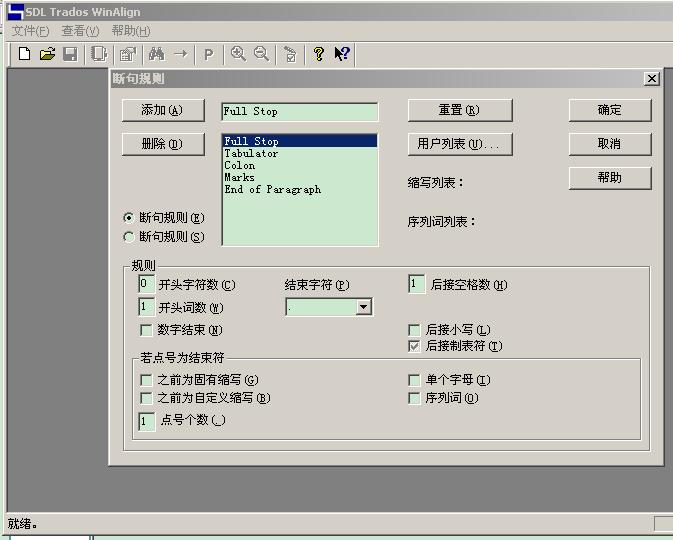673x540 pixels.
Task: Open the 文件(F) menu
Action: tap(30, 31)
